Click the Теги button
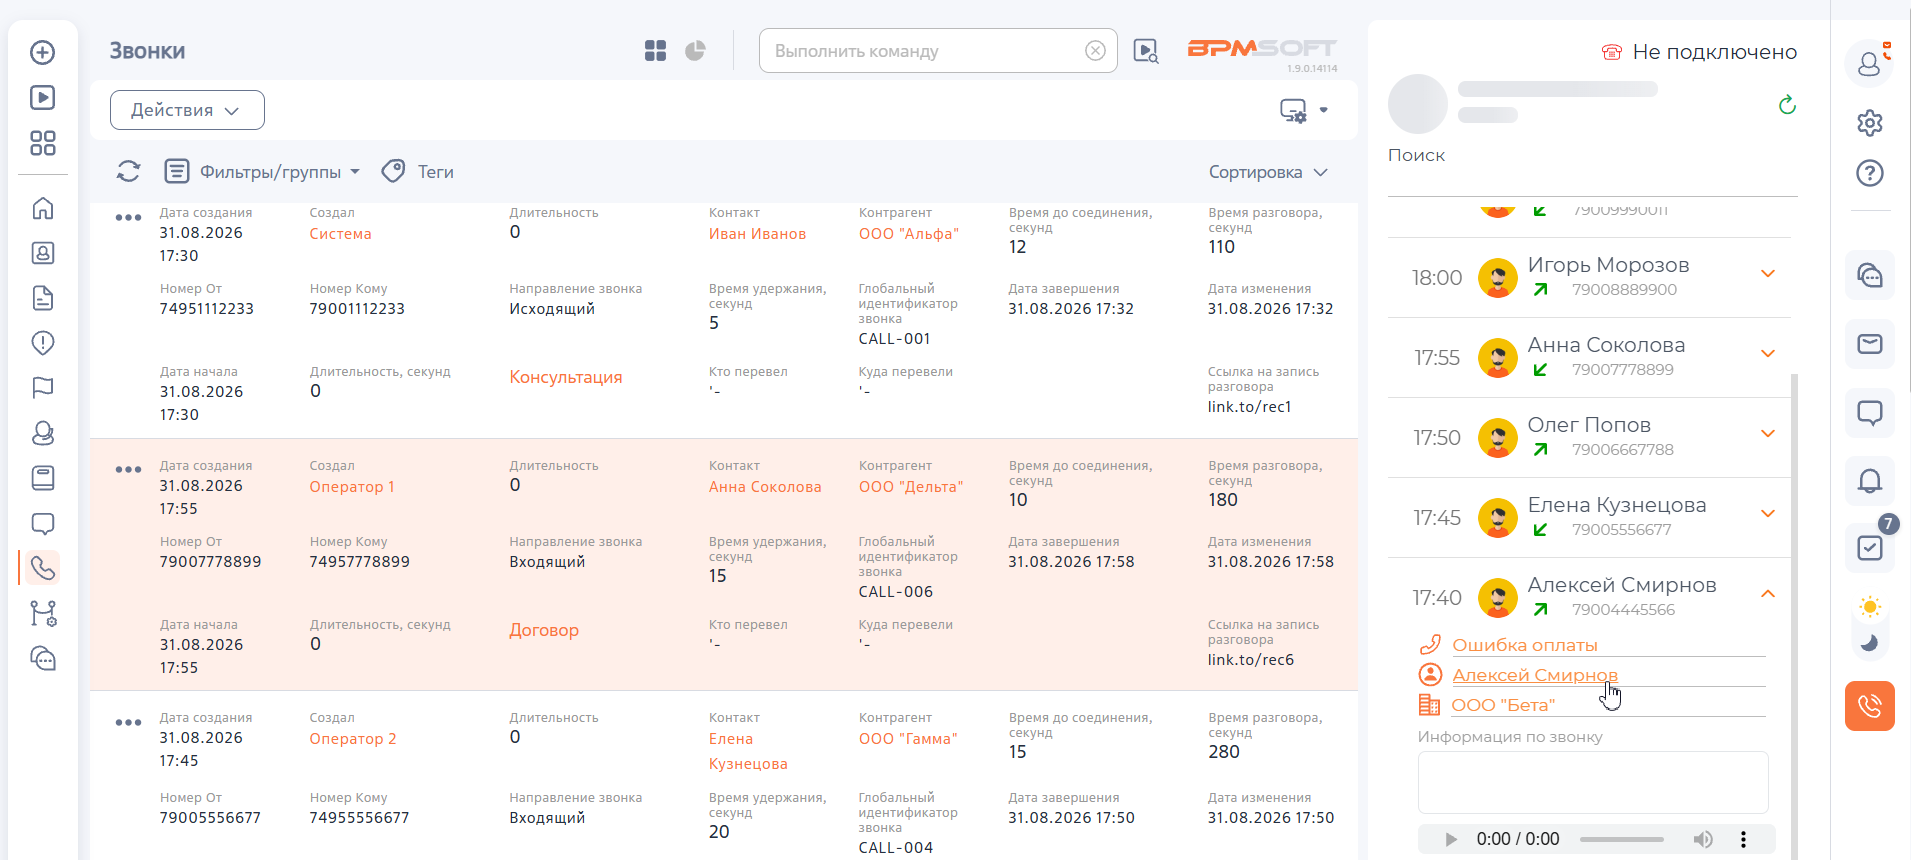This screenshot has height=860, width=1911. click(418, 172)
